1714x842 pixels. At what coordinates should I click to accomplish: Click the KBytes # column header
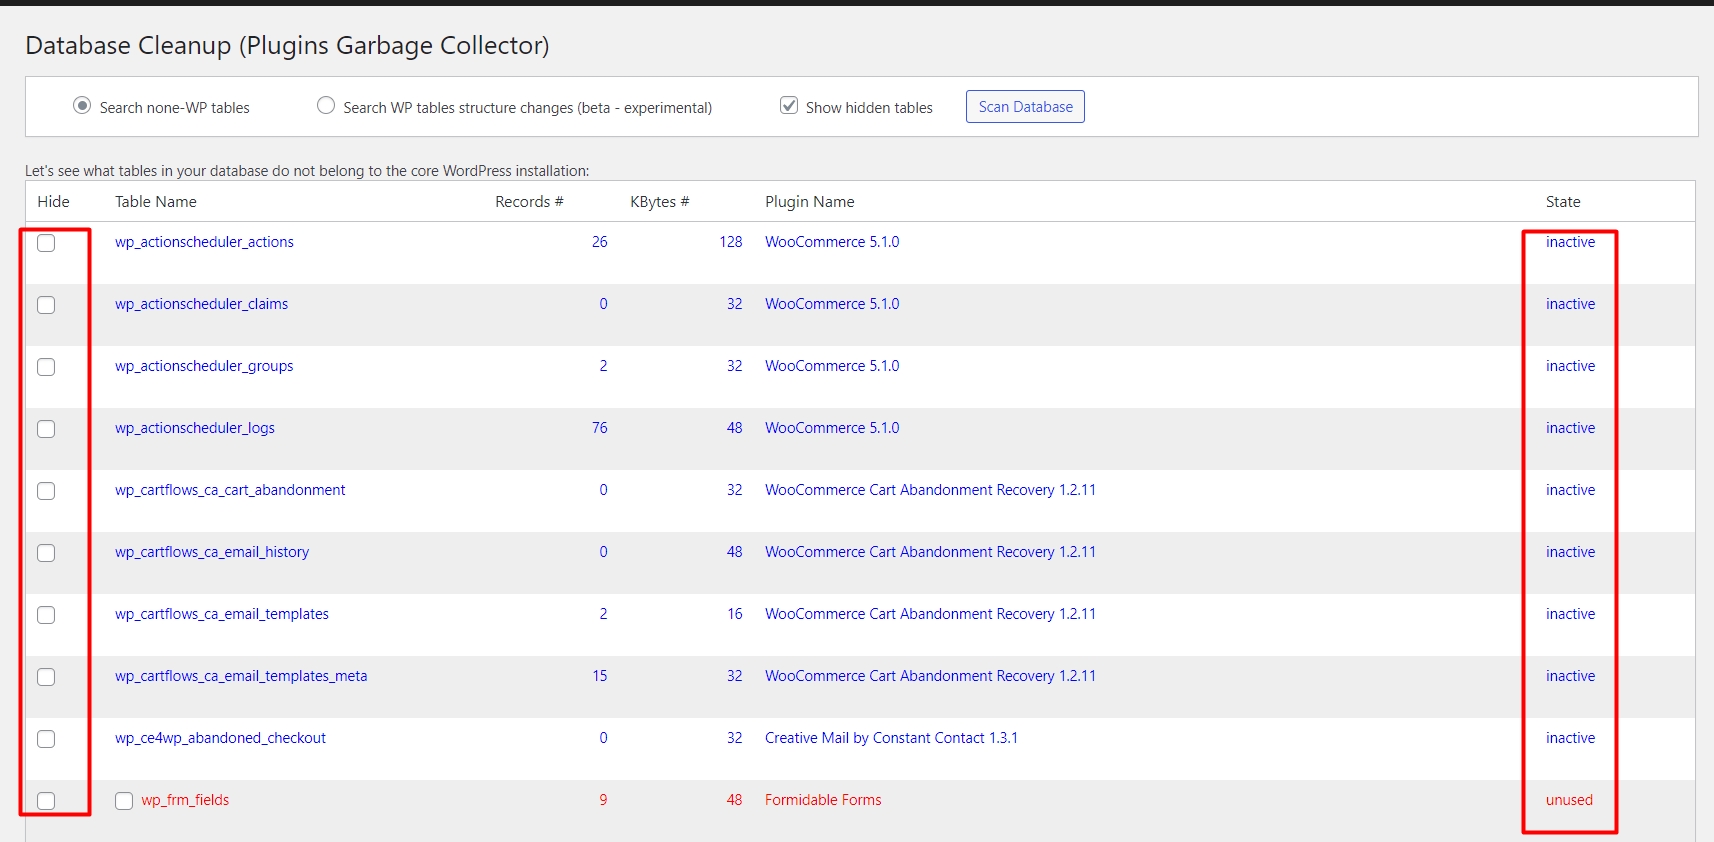click(659, 202)
